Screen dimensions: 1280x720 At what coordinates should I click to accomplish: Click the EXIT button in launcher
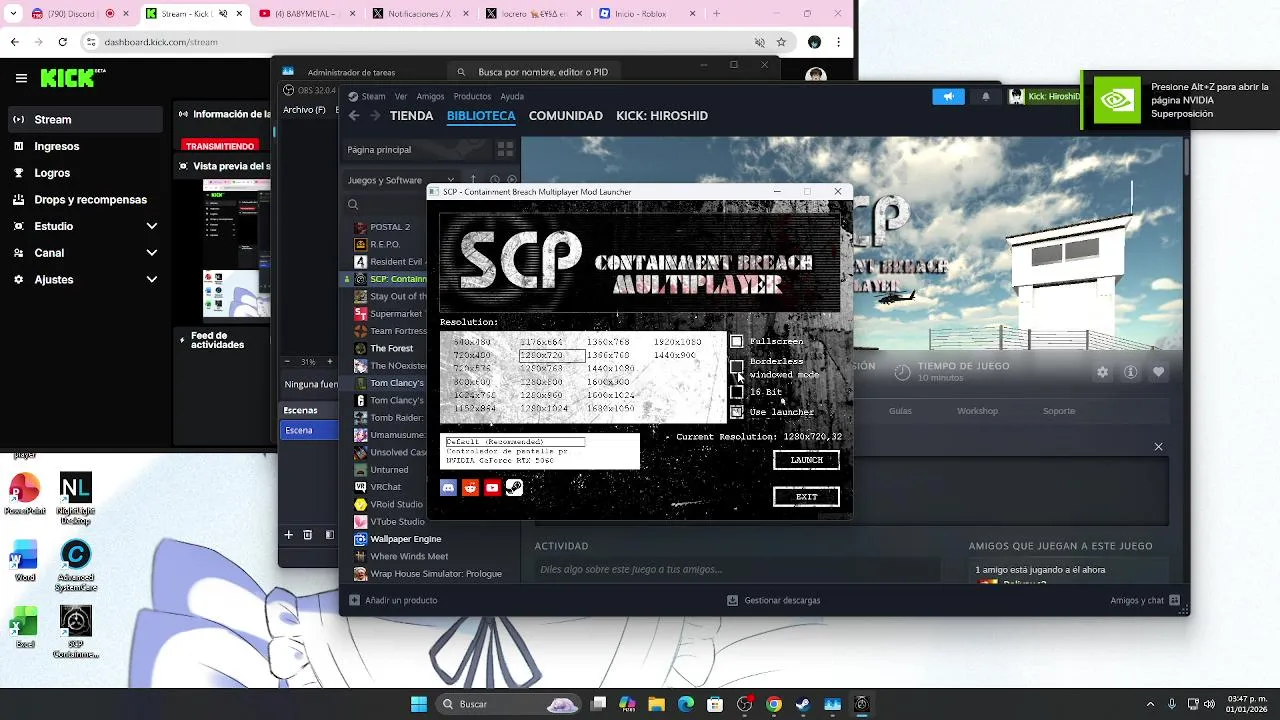click(806, 497)
